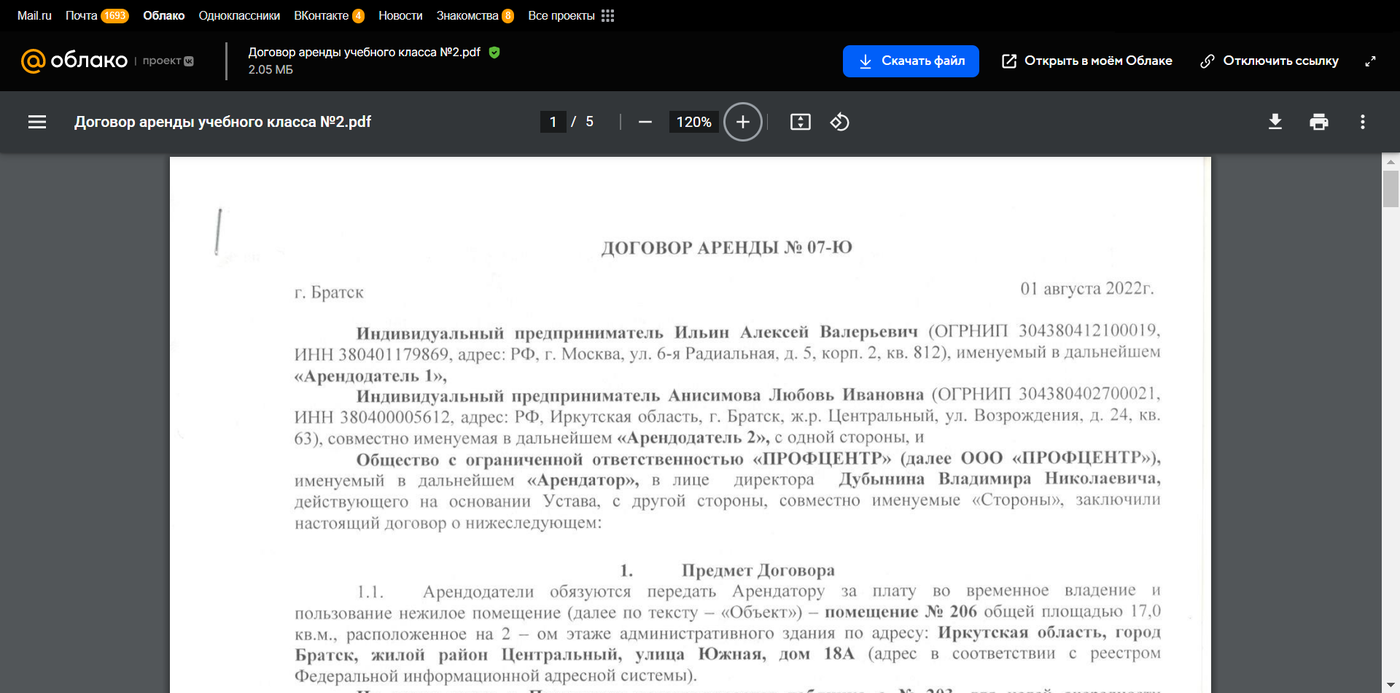This screenshot has width=1400, height=693.
Task: Open ВКонтакте in the top menu
Action: click(321, 16)
